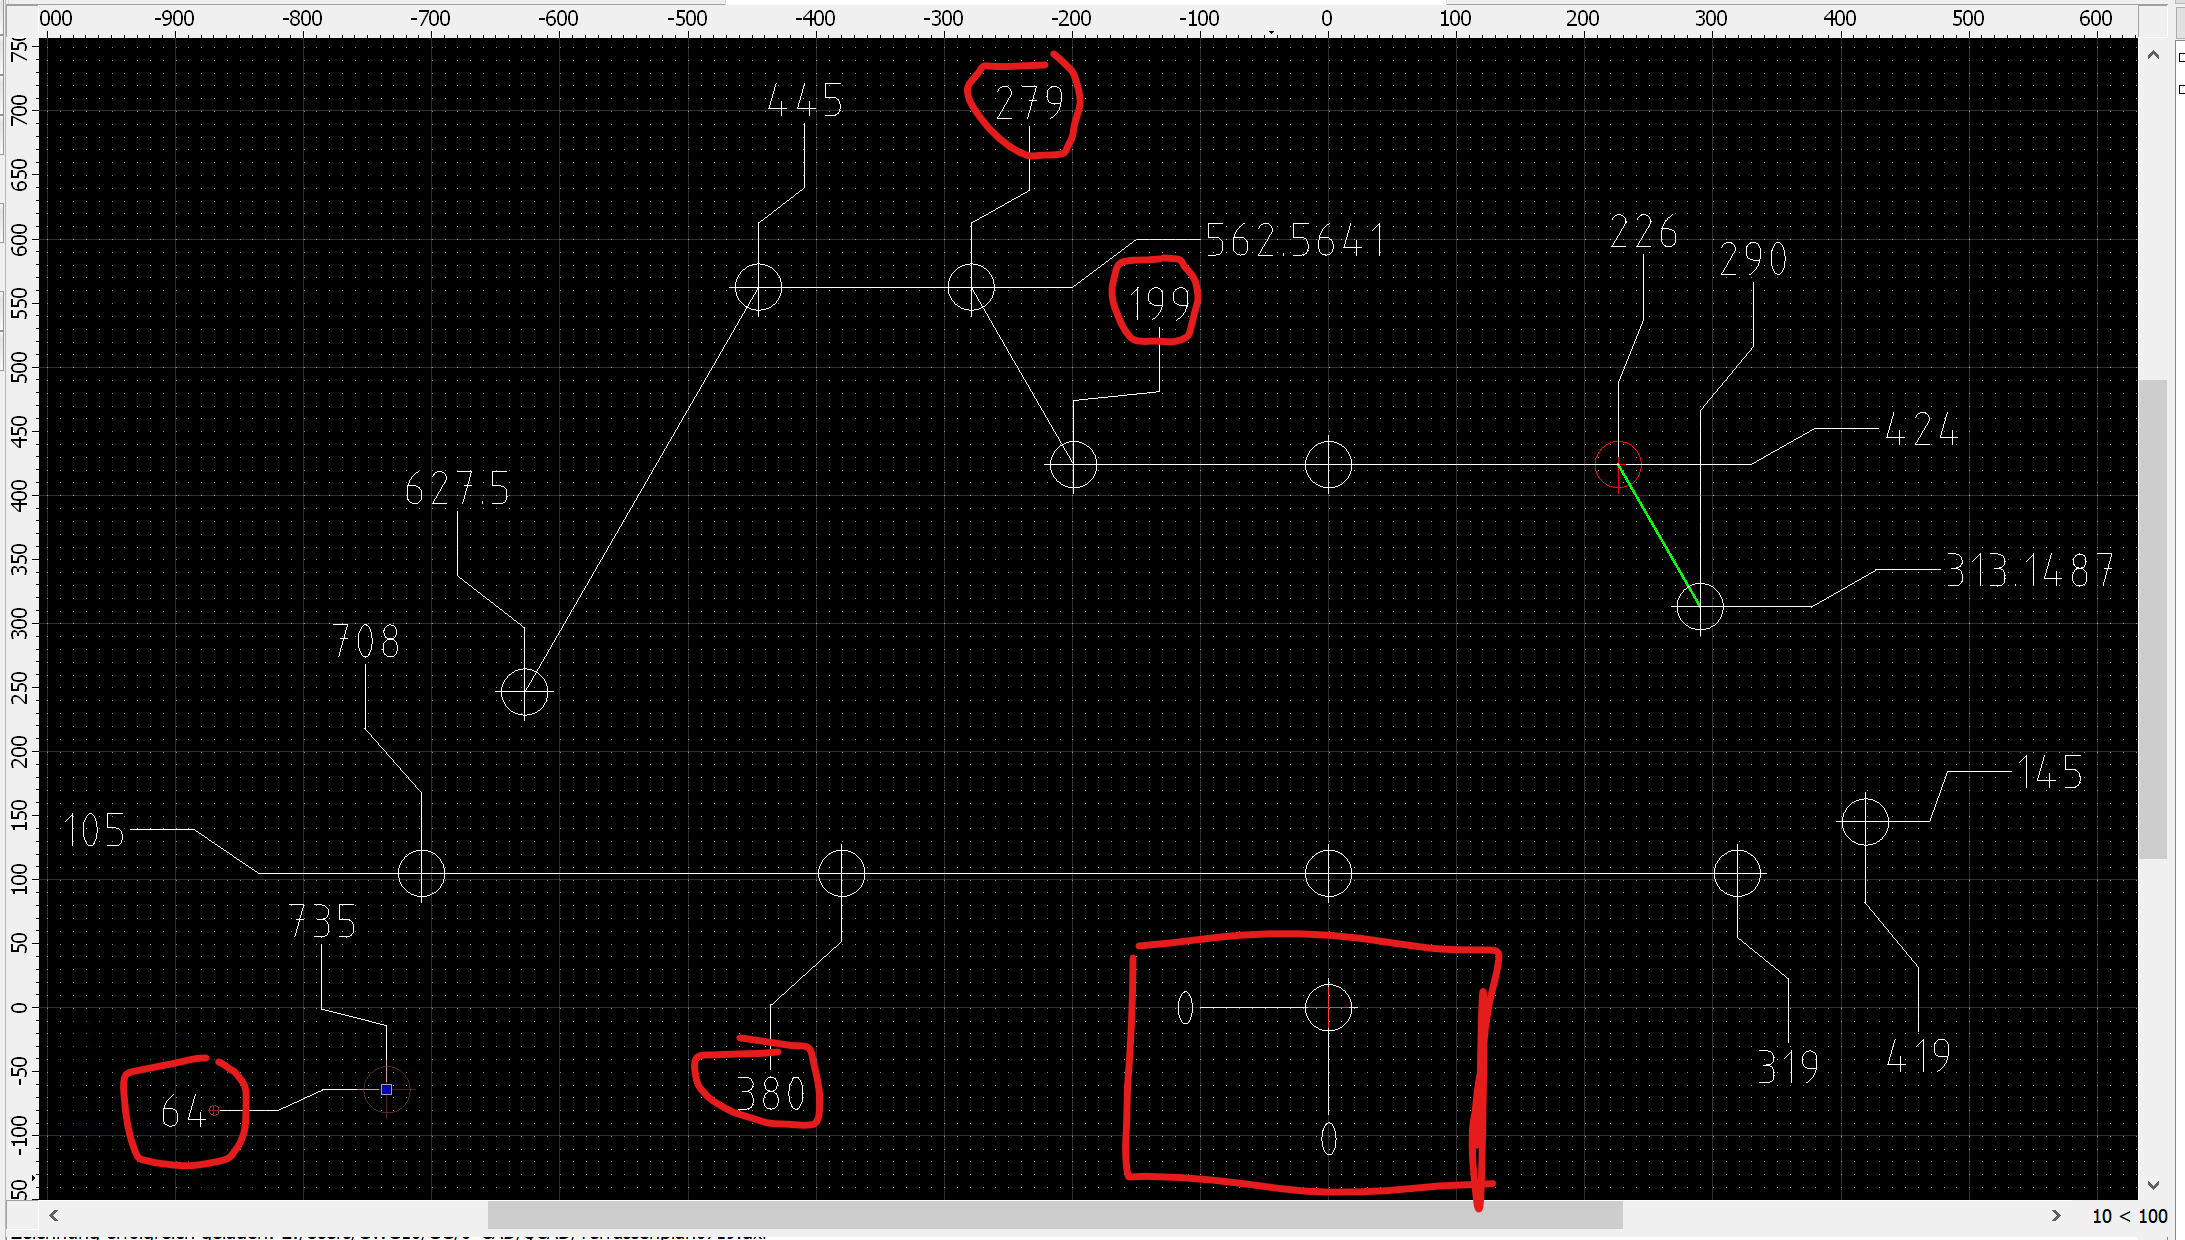The width and height of the screenshot is (2185, 1240).
Task: Click the red circle point at 424 line
Action: 1618,465
